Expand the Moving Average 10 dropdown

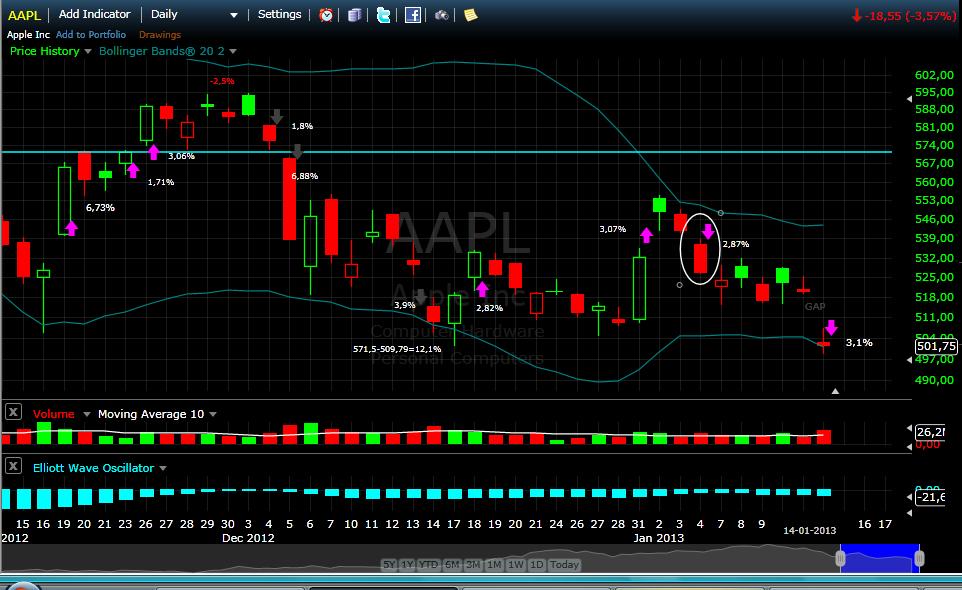(x=213, y=415)
